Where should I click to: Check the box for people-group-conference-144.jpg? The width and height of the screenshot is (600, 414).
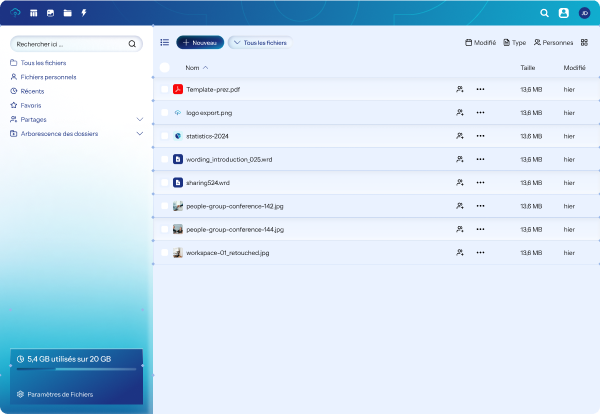tap(165, 229)
